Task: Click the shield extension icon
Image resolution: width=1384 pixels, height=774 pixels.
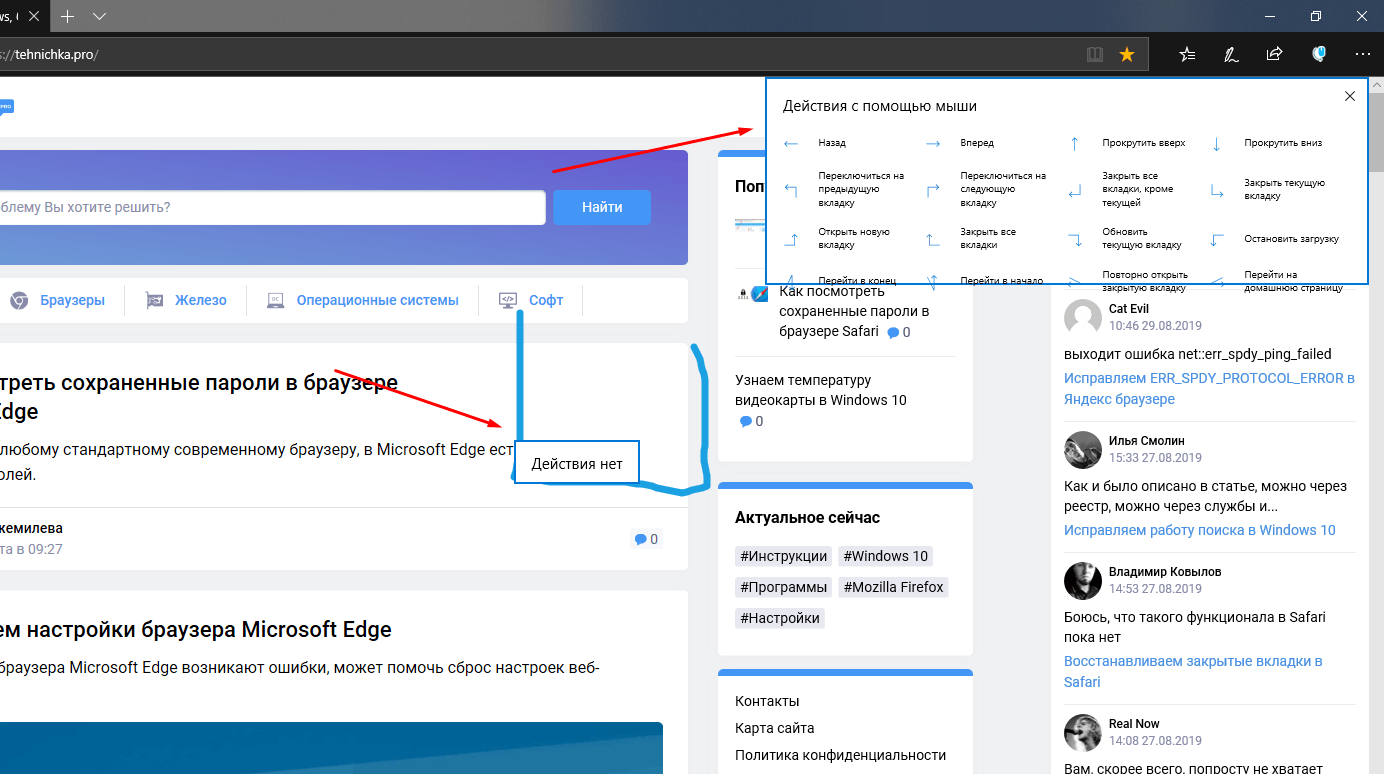Action: pos(1319,54)
